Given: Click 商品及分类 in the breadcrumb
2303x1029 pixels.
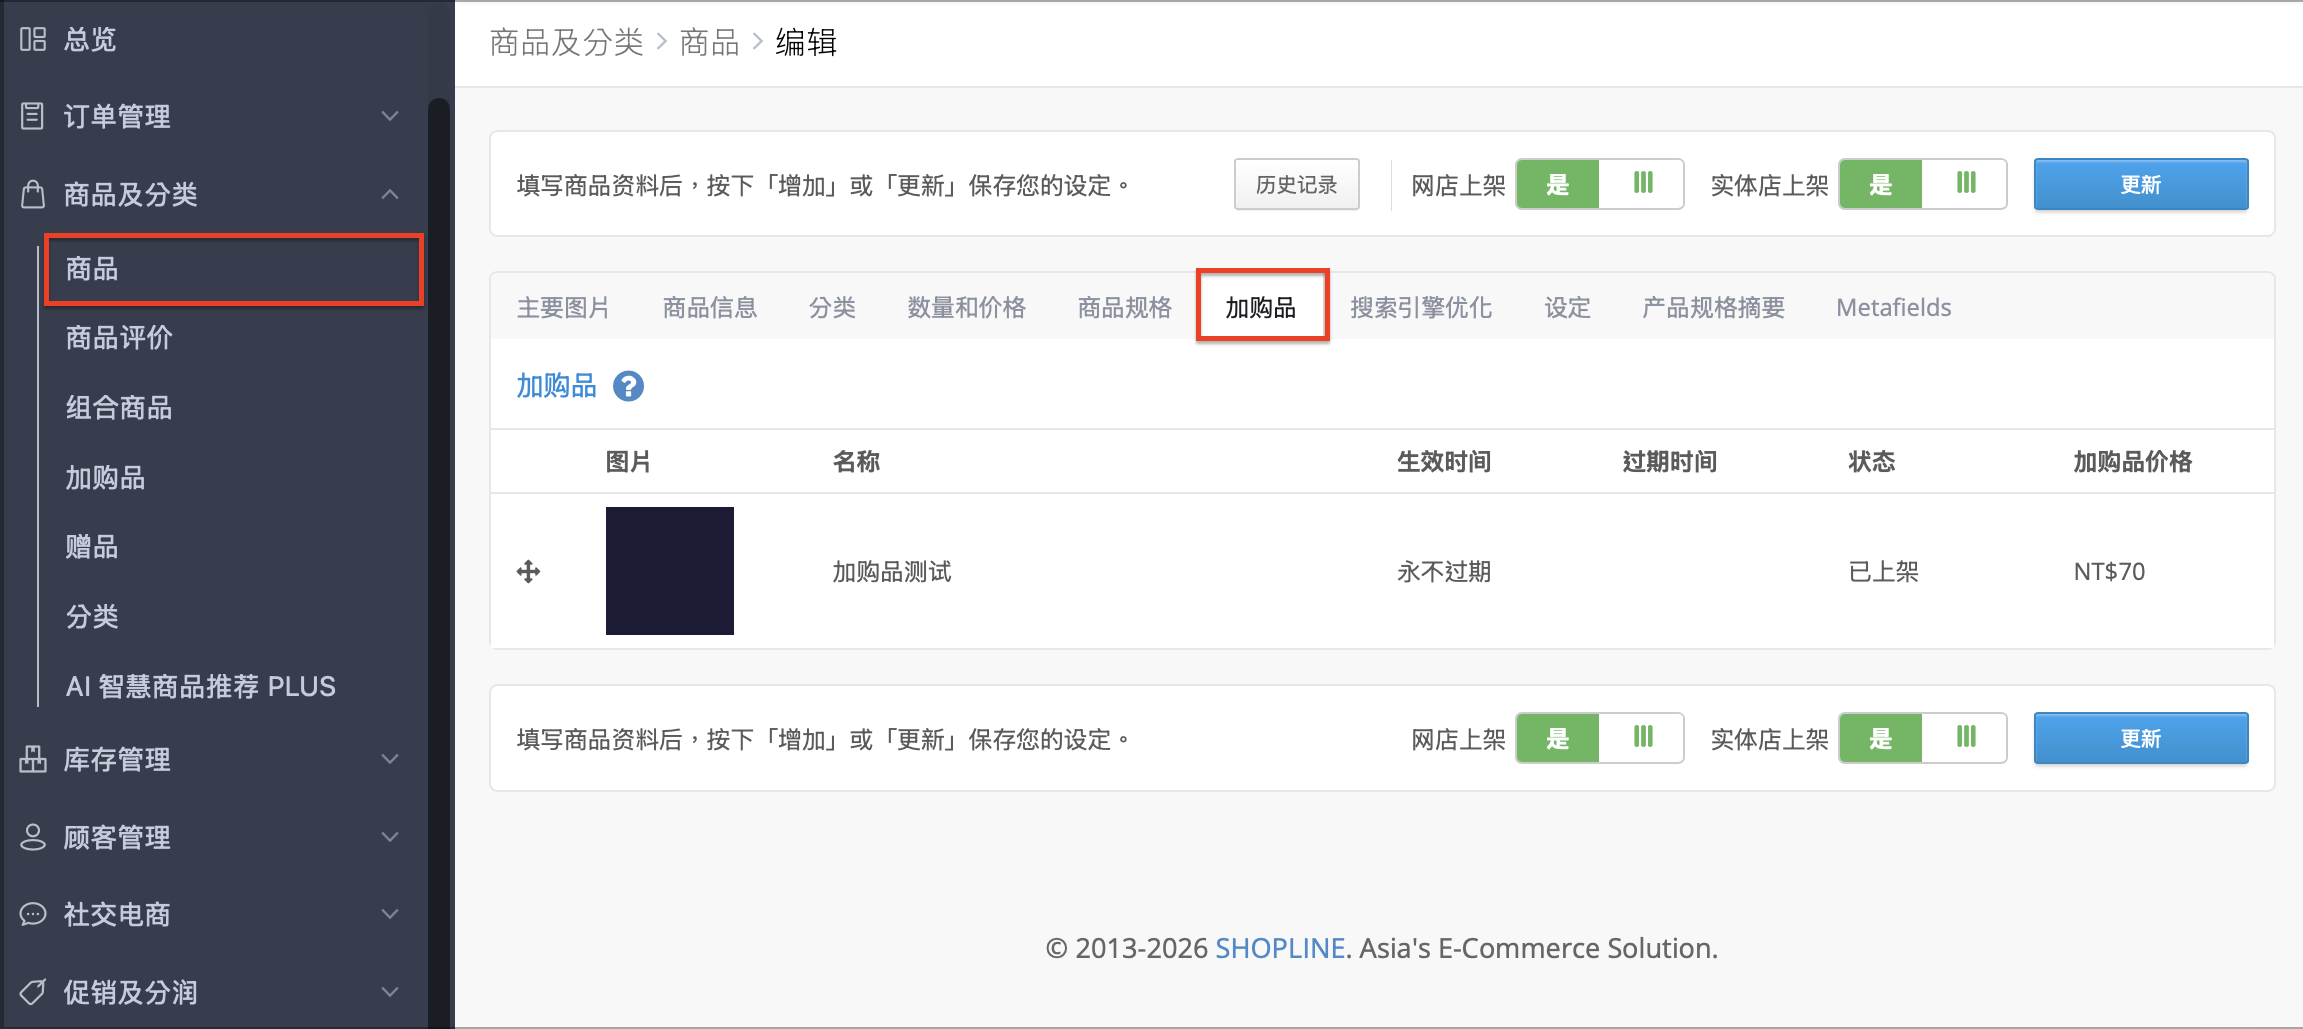Looking at the screenshot, I should [567, 42].
